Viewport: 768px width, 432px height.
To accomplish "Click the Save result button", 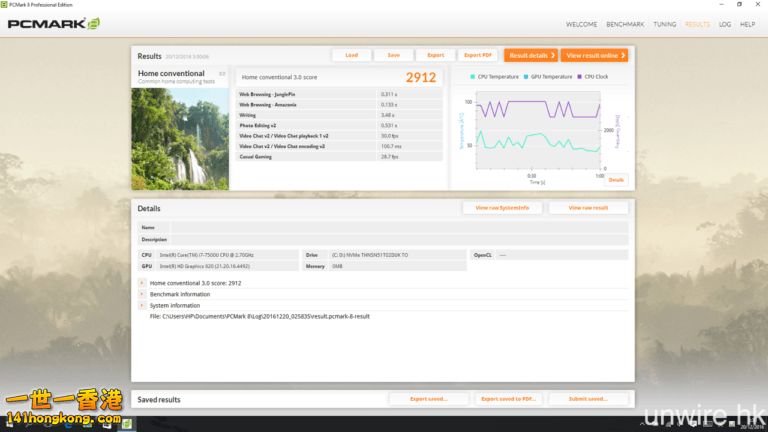I will pos(393,55).
